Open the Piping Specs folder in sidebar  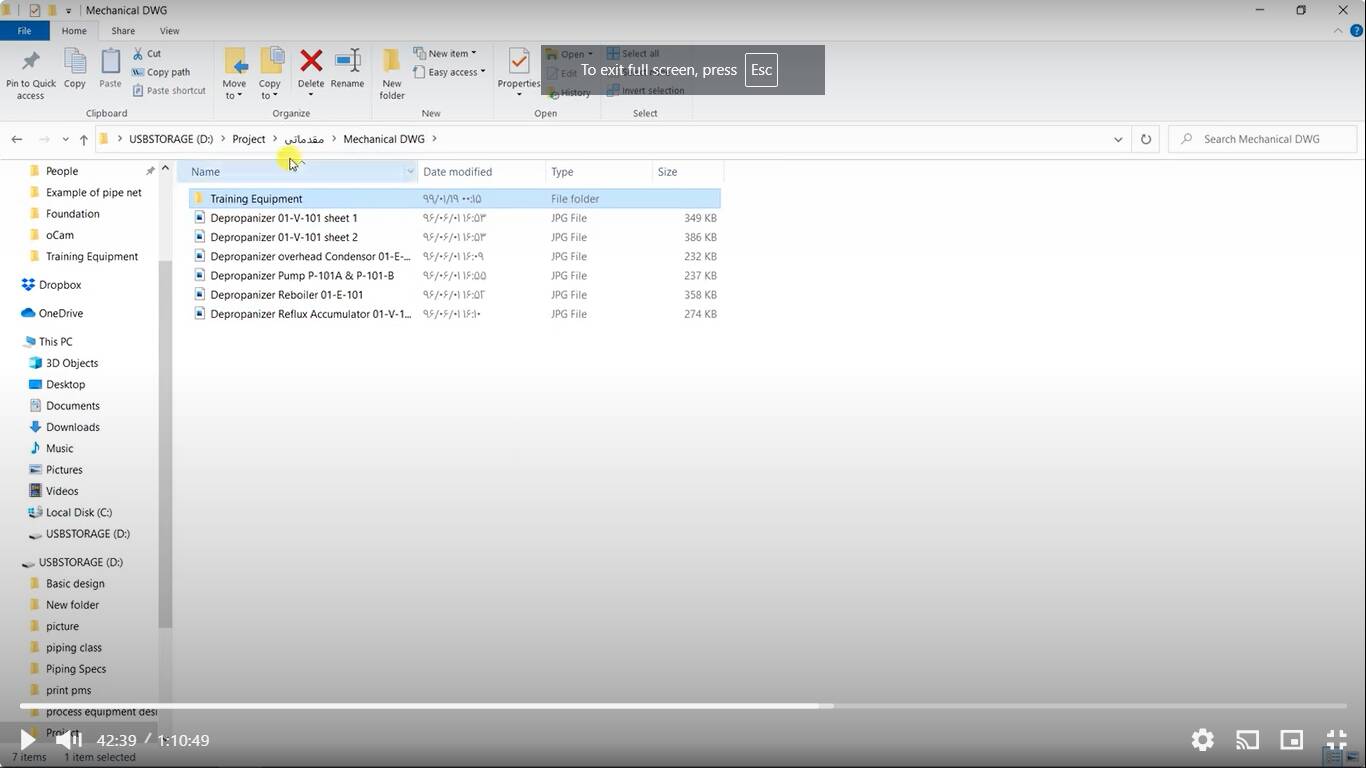point(76,669)
